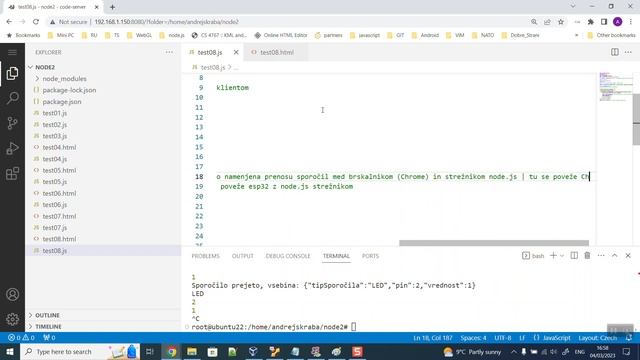Open the new terminal launch profile dropdown

pyautogui.click(x=562, y=256)
